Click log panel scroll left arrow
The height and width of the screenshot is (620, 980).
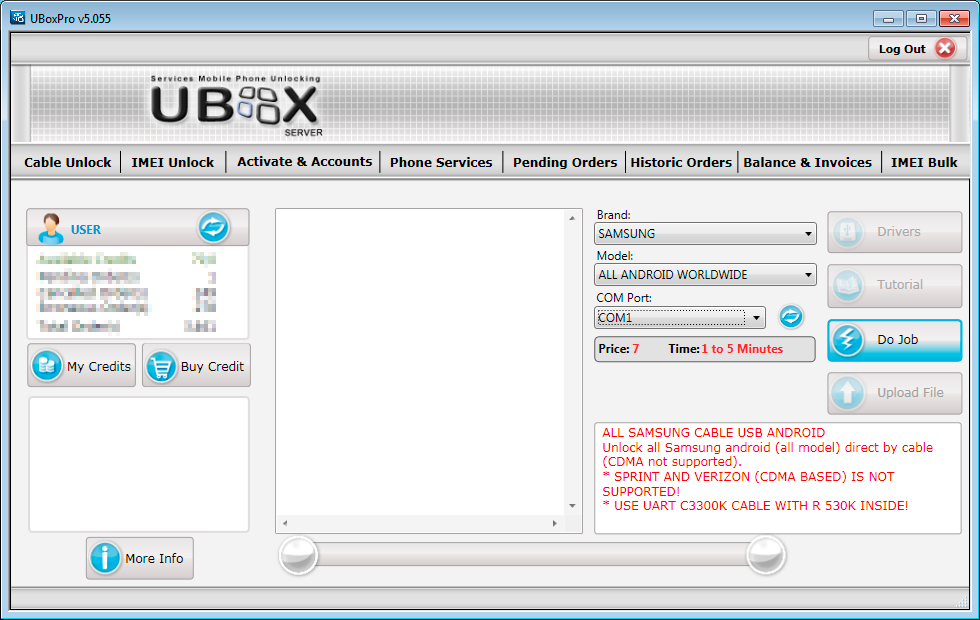point(285,523)
